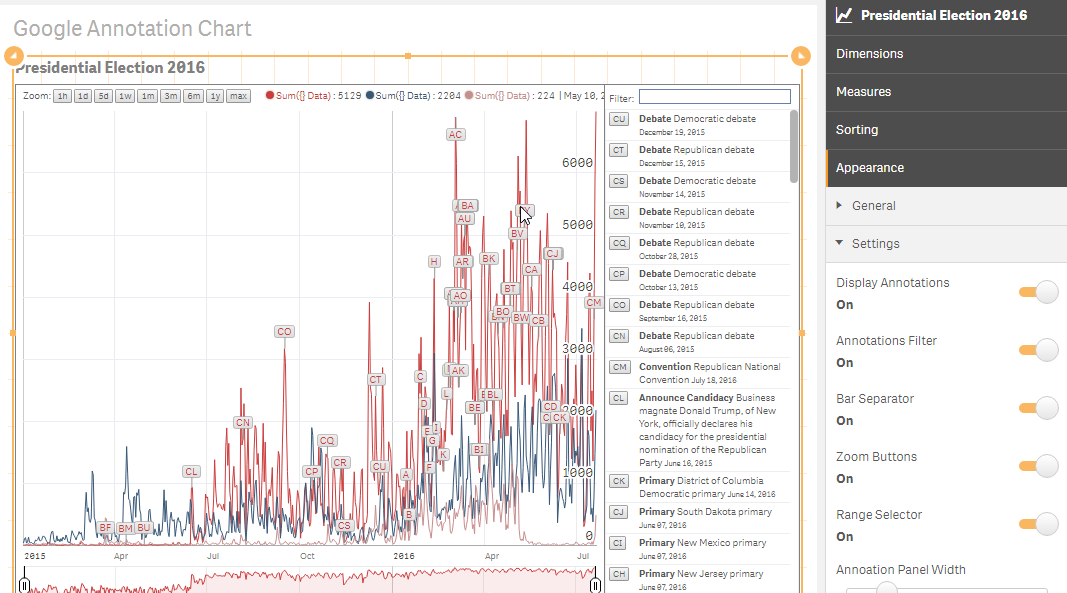Zoom chart to 5d
The image size is (1067, 593).
click(x=103, y=96)
